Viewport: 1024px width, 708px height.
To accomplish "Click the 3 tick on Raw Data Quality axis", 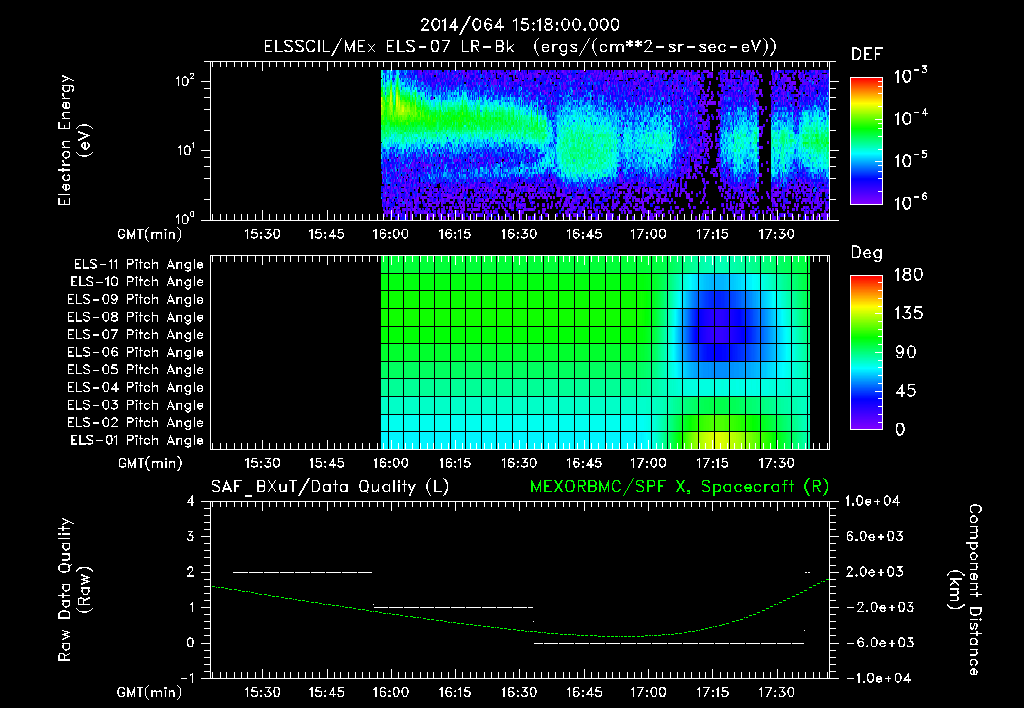I will pos(191,537).
